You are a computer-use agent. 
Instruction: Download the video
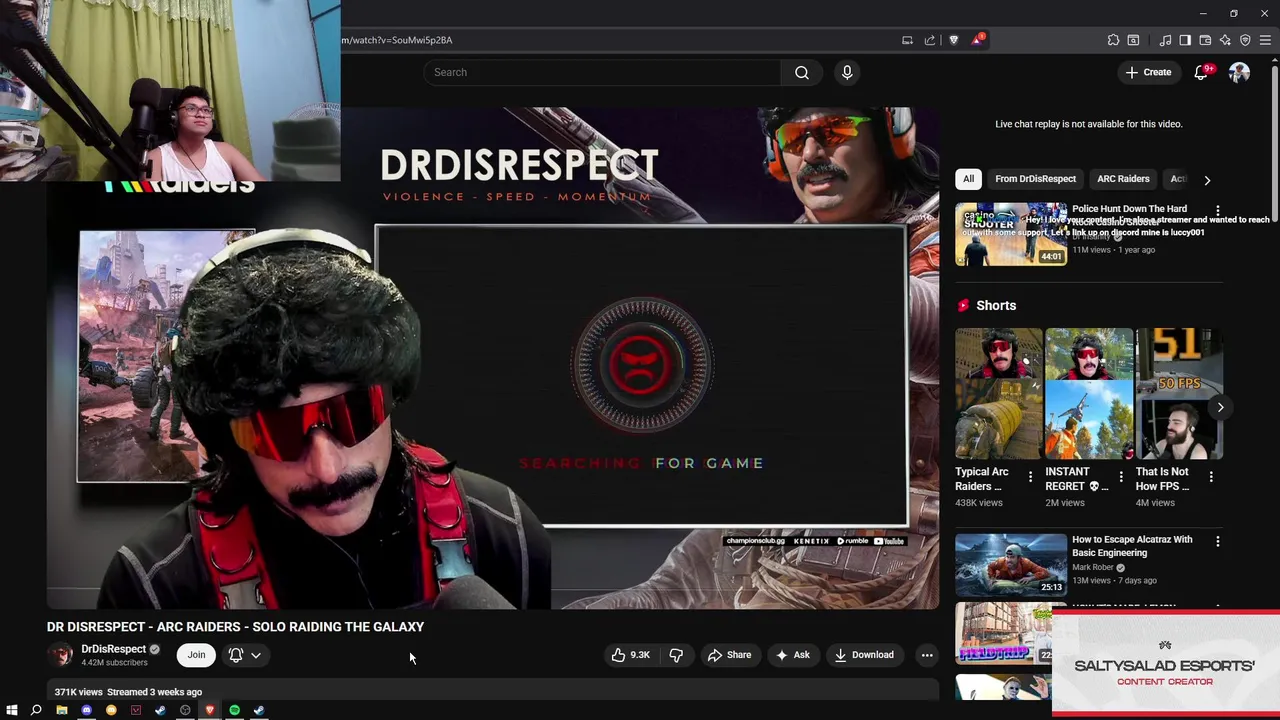click(864, 655)
